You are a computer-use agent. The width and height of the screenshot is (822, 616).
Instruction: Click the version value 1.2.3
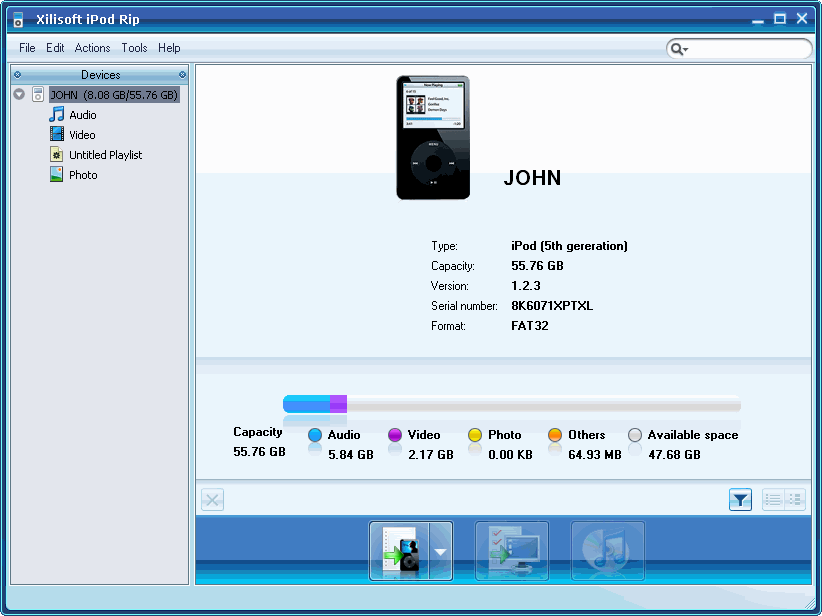tap(526, 286)
